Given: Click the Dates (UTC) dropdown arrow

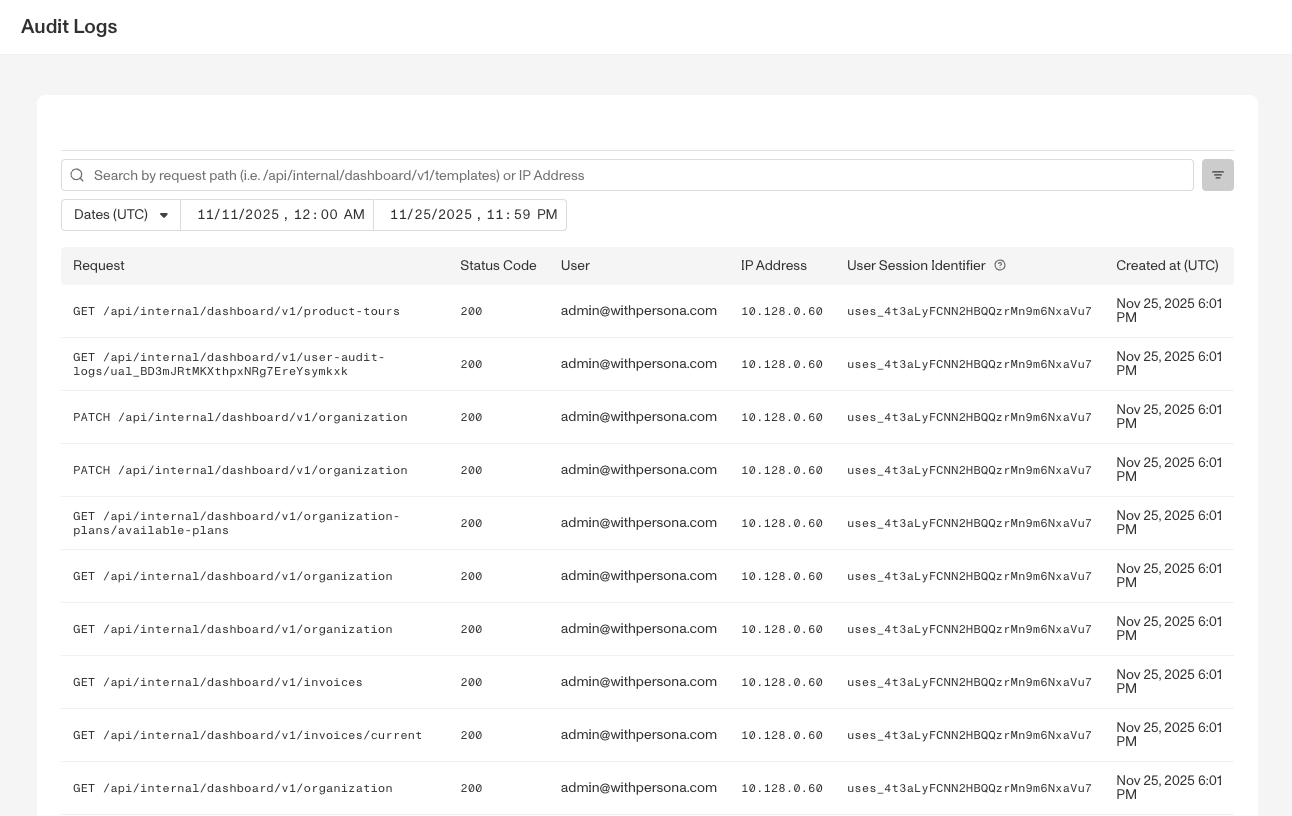Looking at the screenshot, I should pyautogui.click(x=164, y=215).
